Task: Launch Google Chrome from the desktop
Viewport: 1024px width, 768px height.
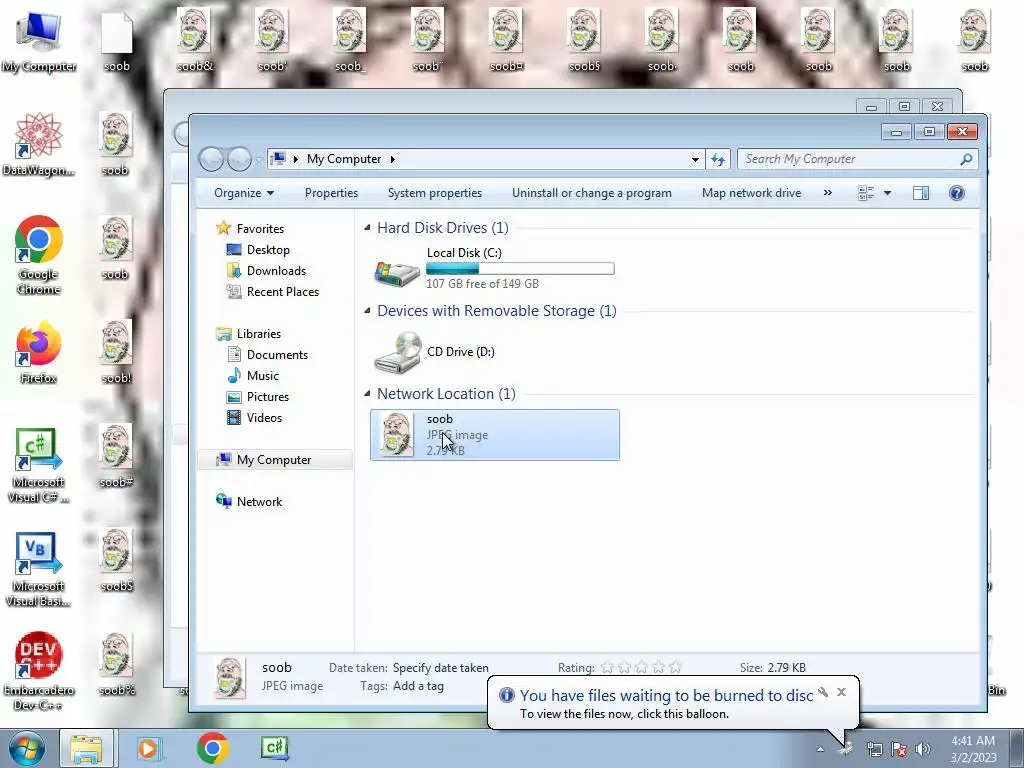Action: click(39, 255)
